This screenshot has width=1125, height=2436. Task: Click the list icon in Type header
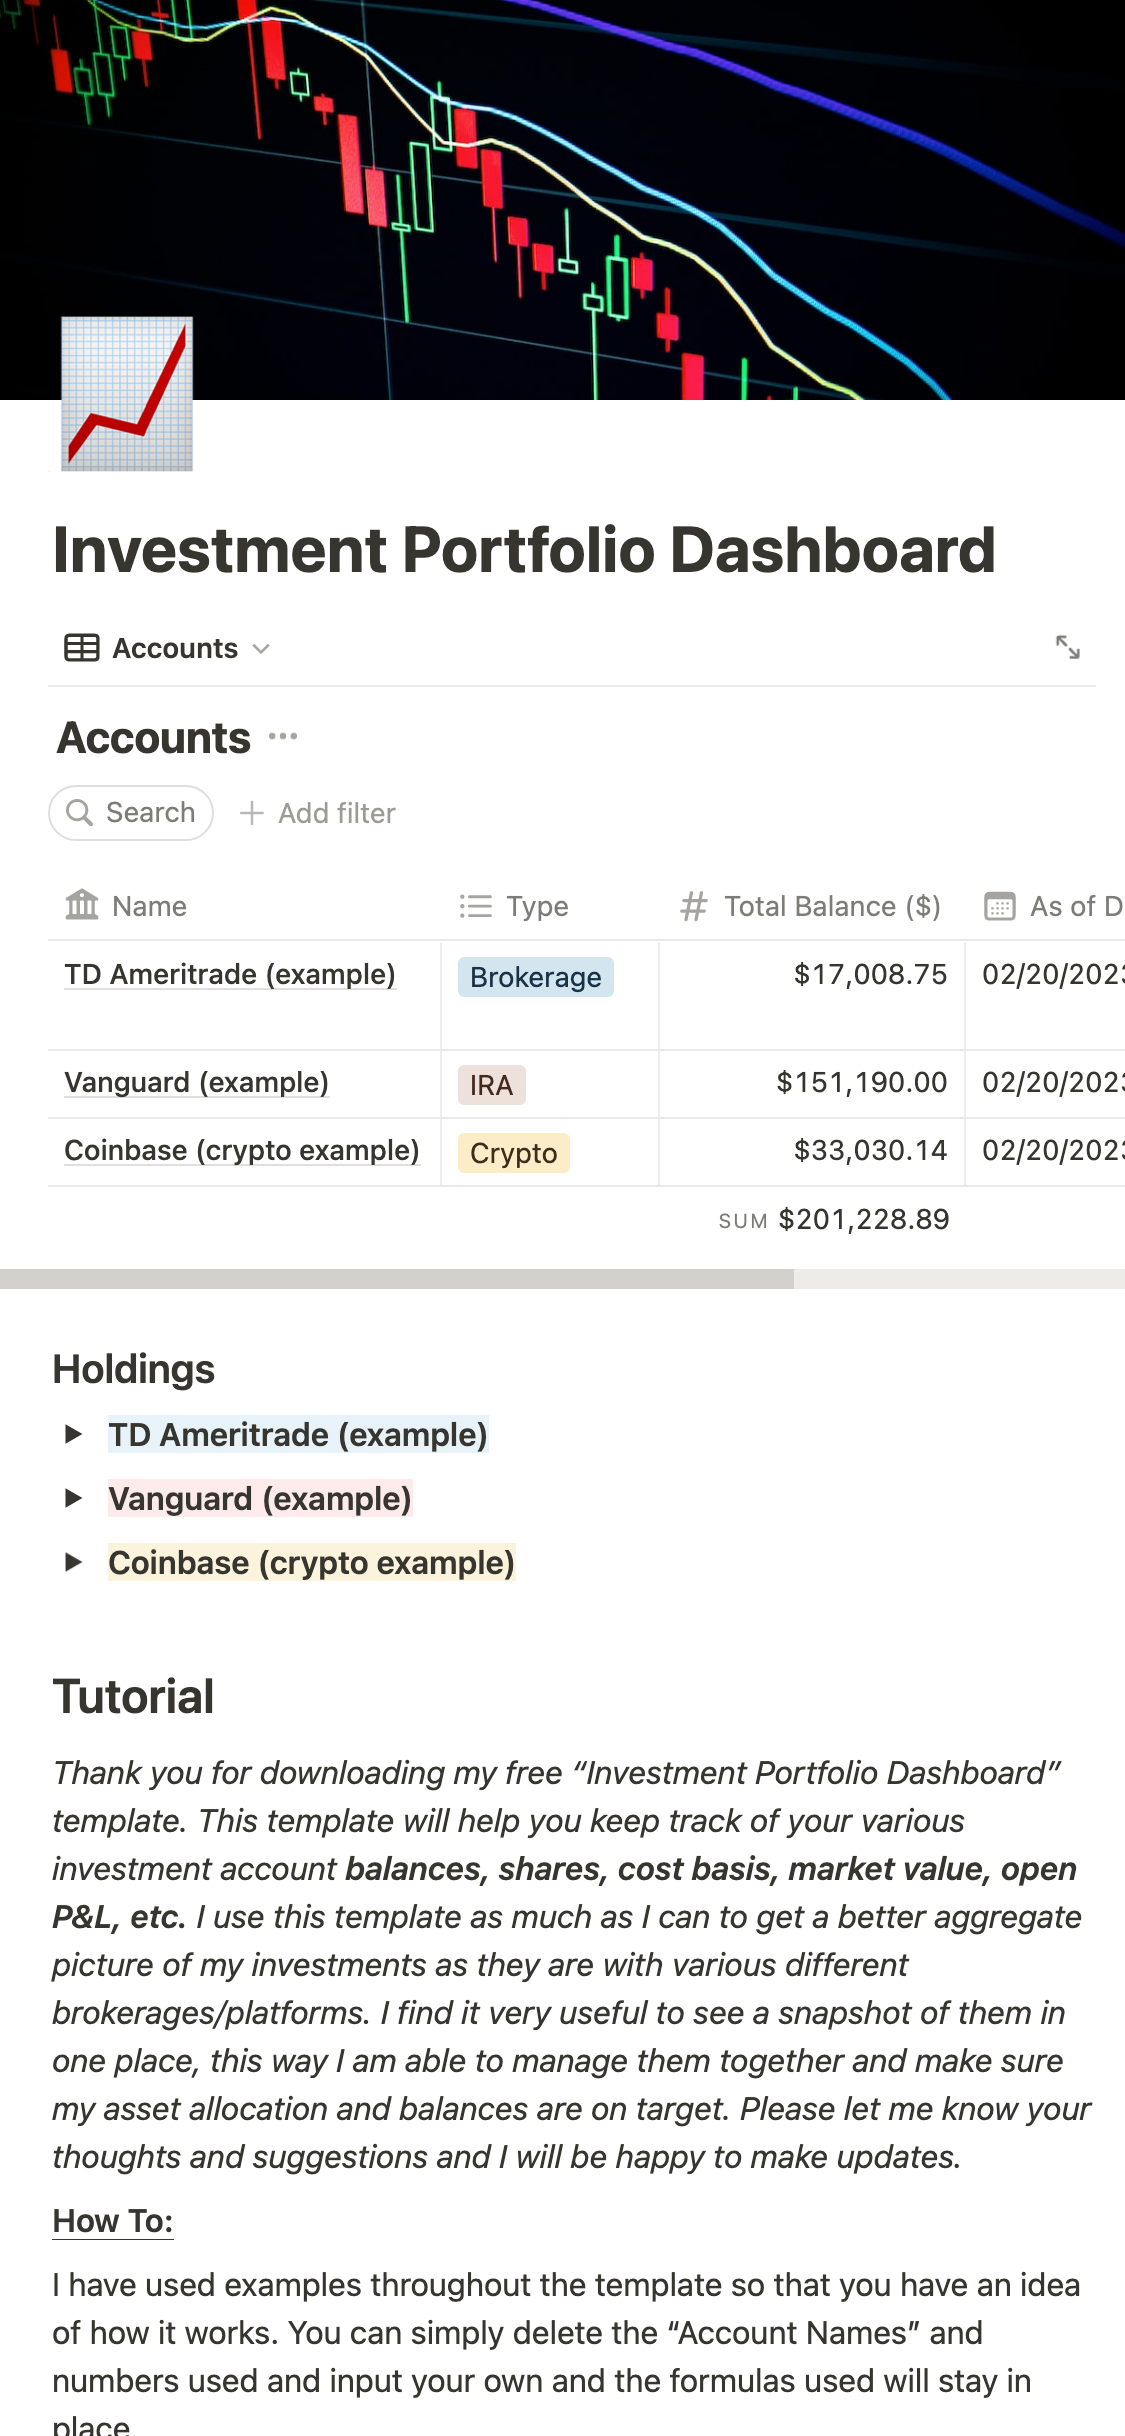pos(476,906)
